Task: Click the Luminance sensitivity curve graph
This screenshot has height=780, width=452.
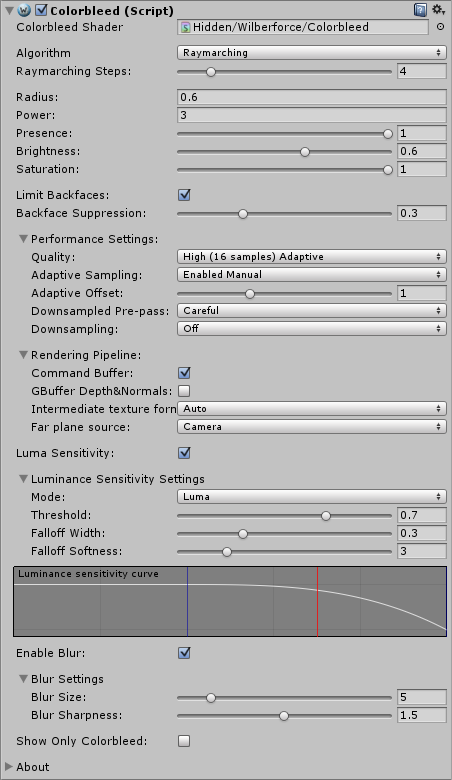Action: (x=230, y=601)
